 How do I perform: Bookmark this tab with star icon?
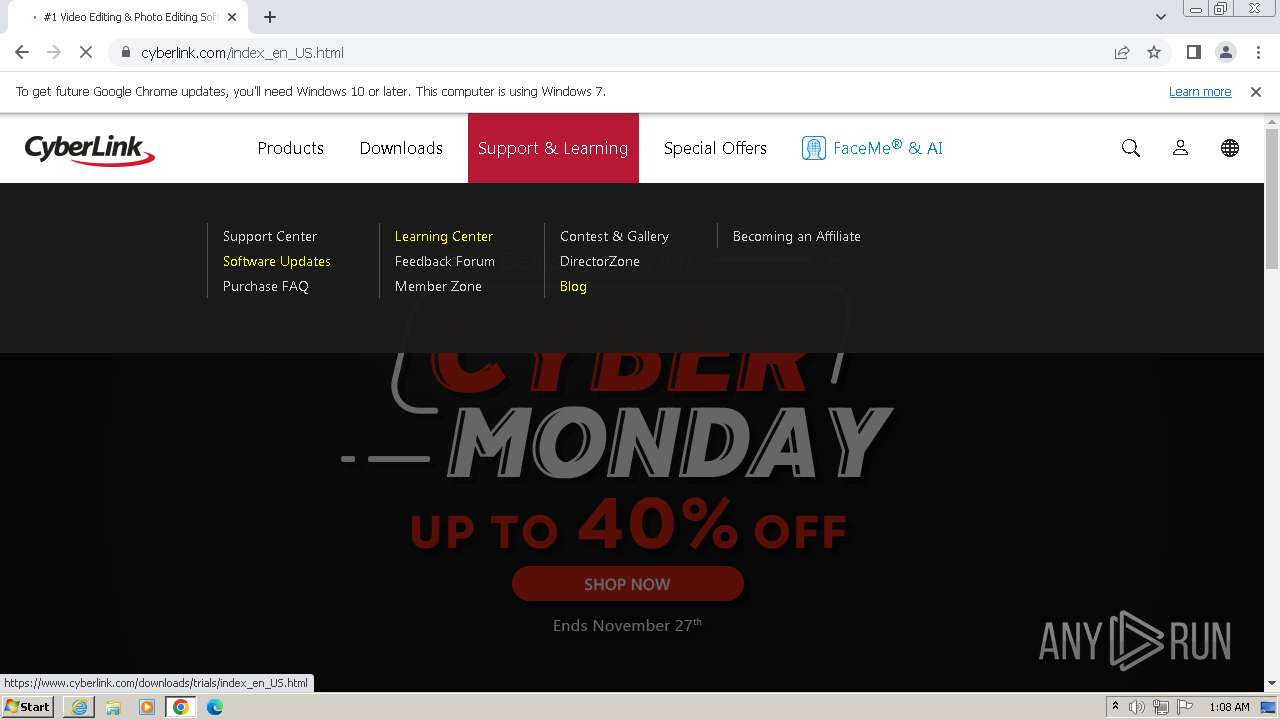[x=1154, y=53]
